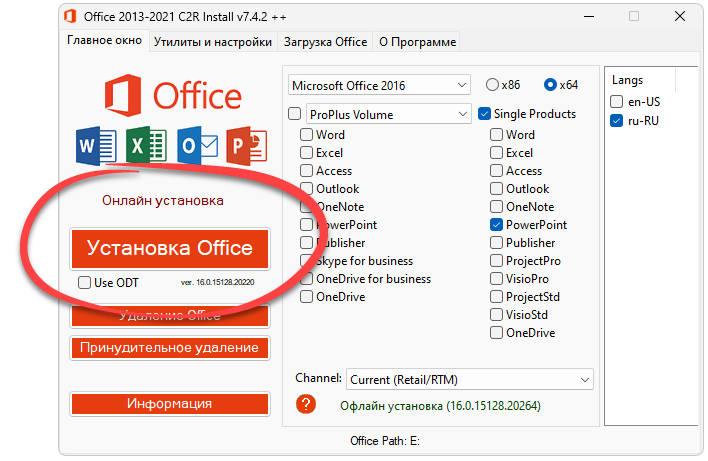
Task: Check OneNote under Single Products
Action: (496, 207)
